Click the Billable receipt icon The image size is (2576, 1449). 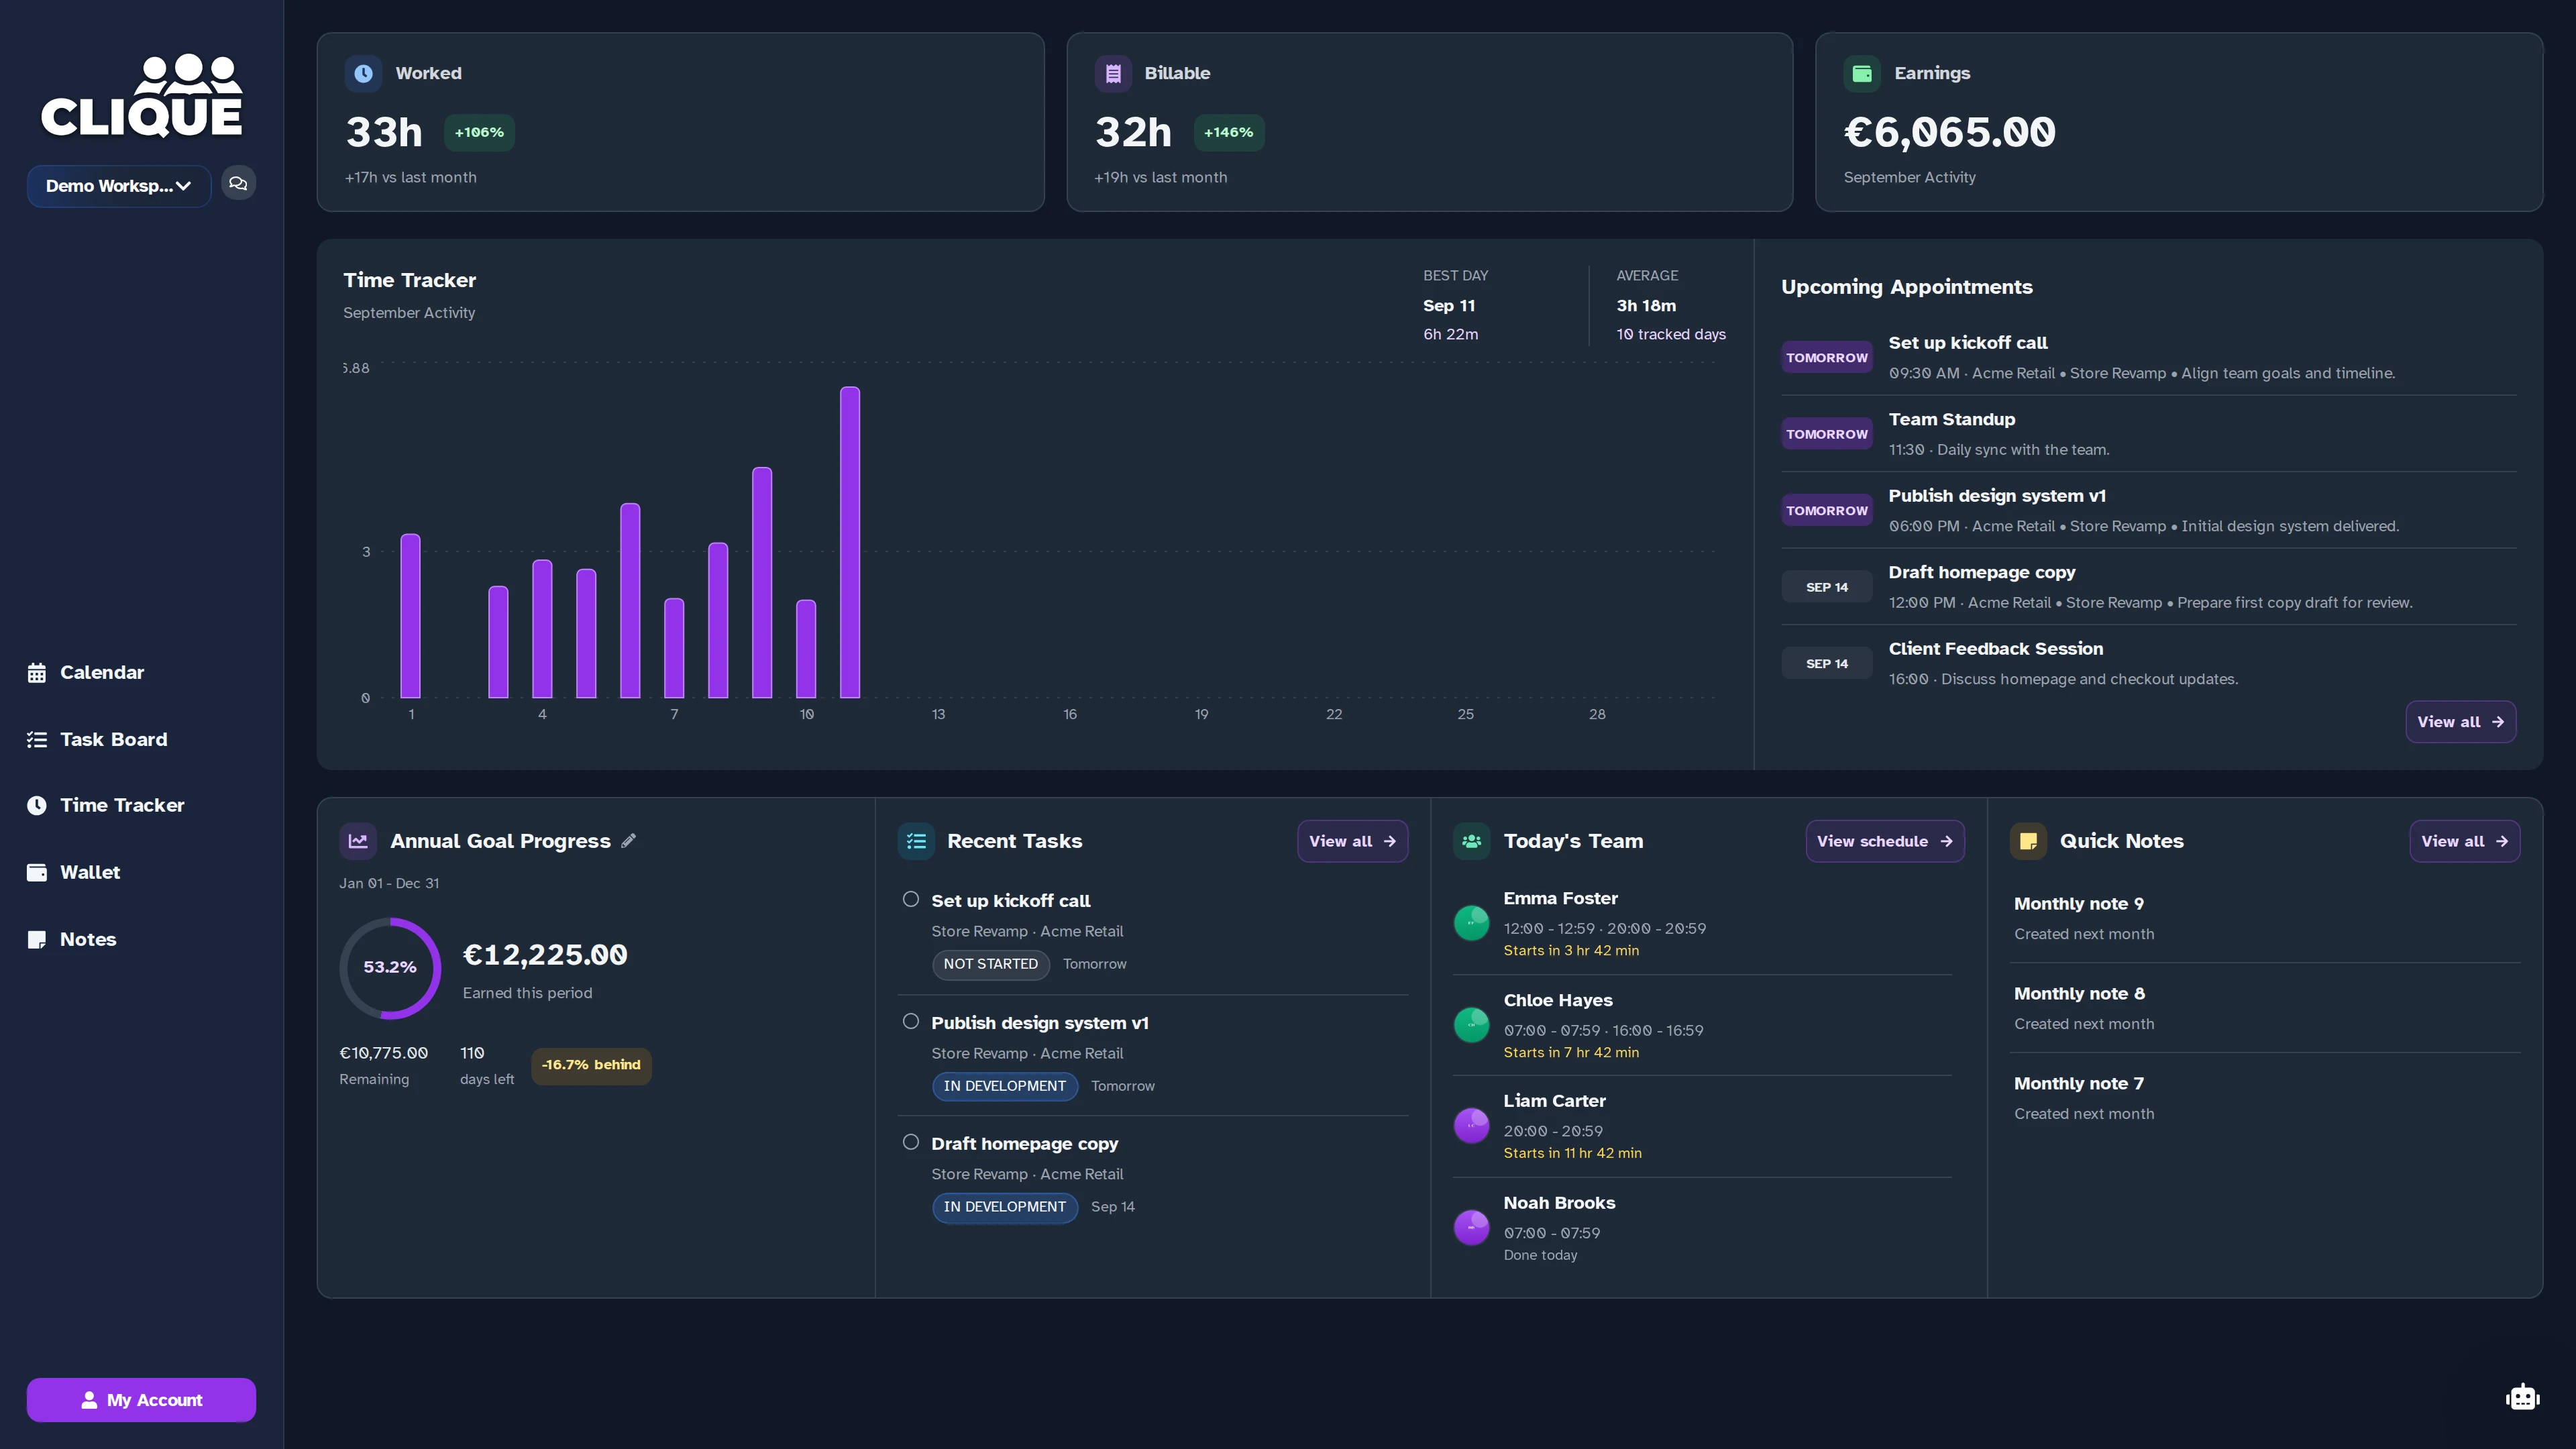click(1113, 73)
